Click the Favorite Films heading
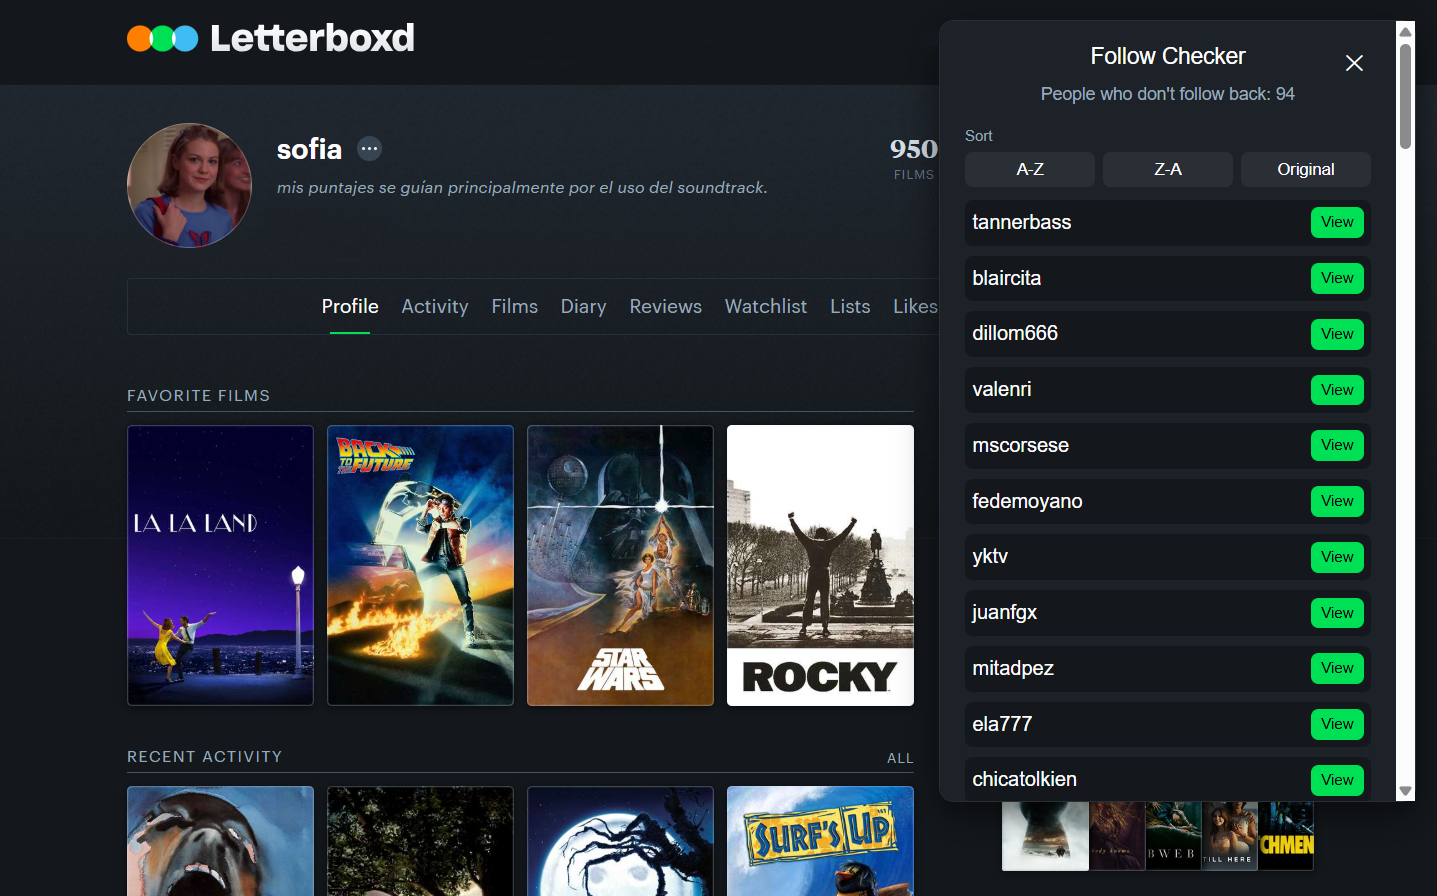Viewport: 1437px width, 896px height. (x=199, y=396)
